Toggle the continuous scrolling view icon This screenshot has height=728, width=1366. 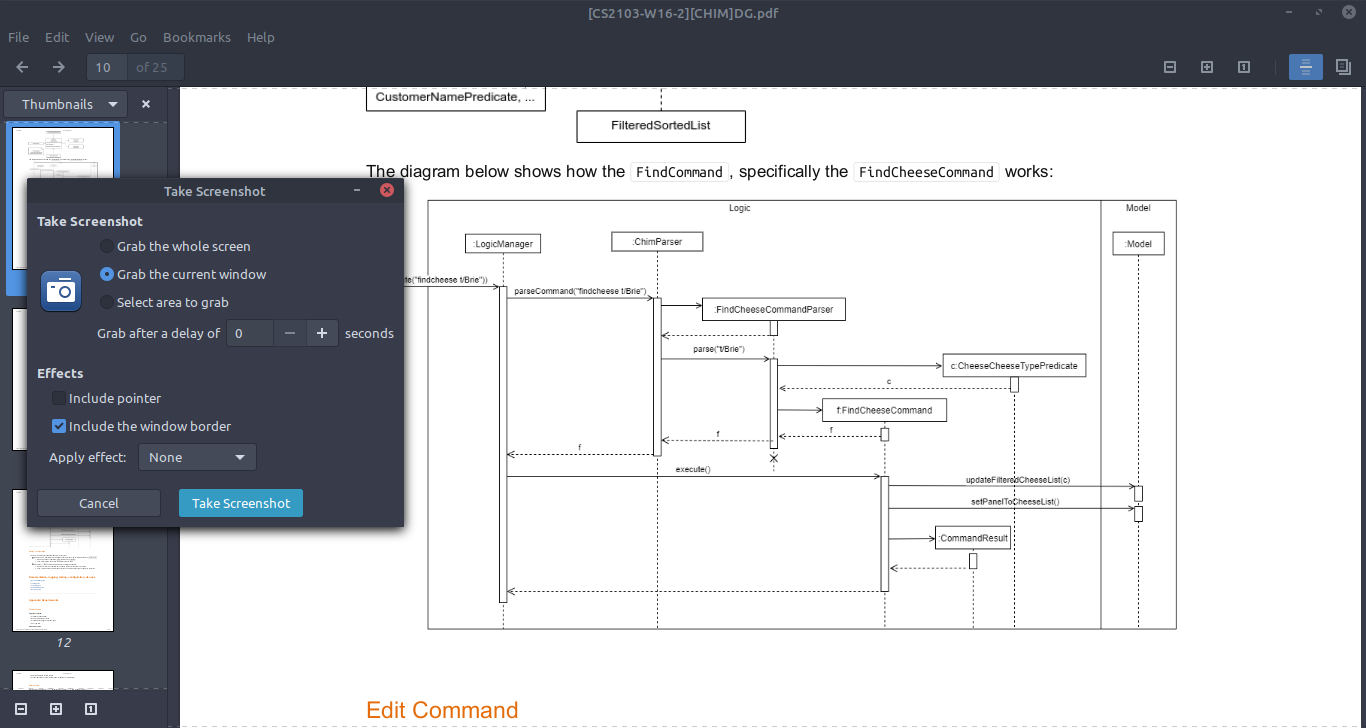tap(1306, 66)
